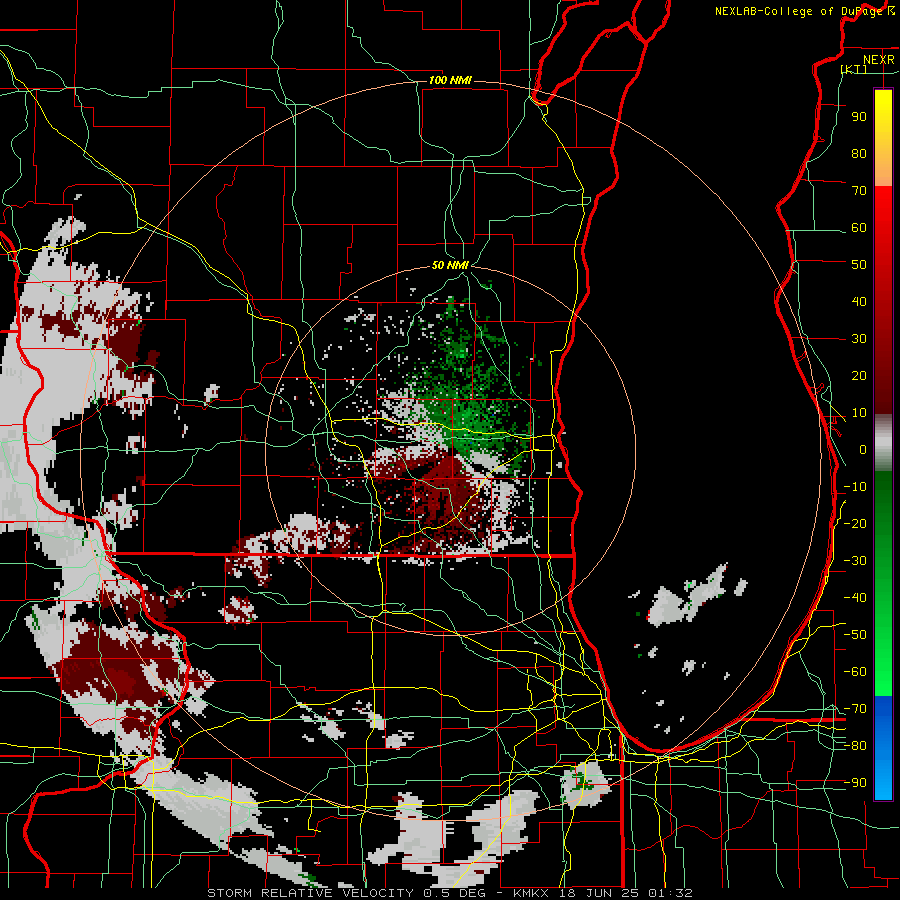This screenshot has width=900, height=900.
Task: Click the 60 value on velocity scale
Action: pos(859,228)
